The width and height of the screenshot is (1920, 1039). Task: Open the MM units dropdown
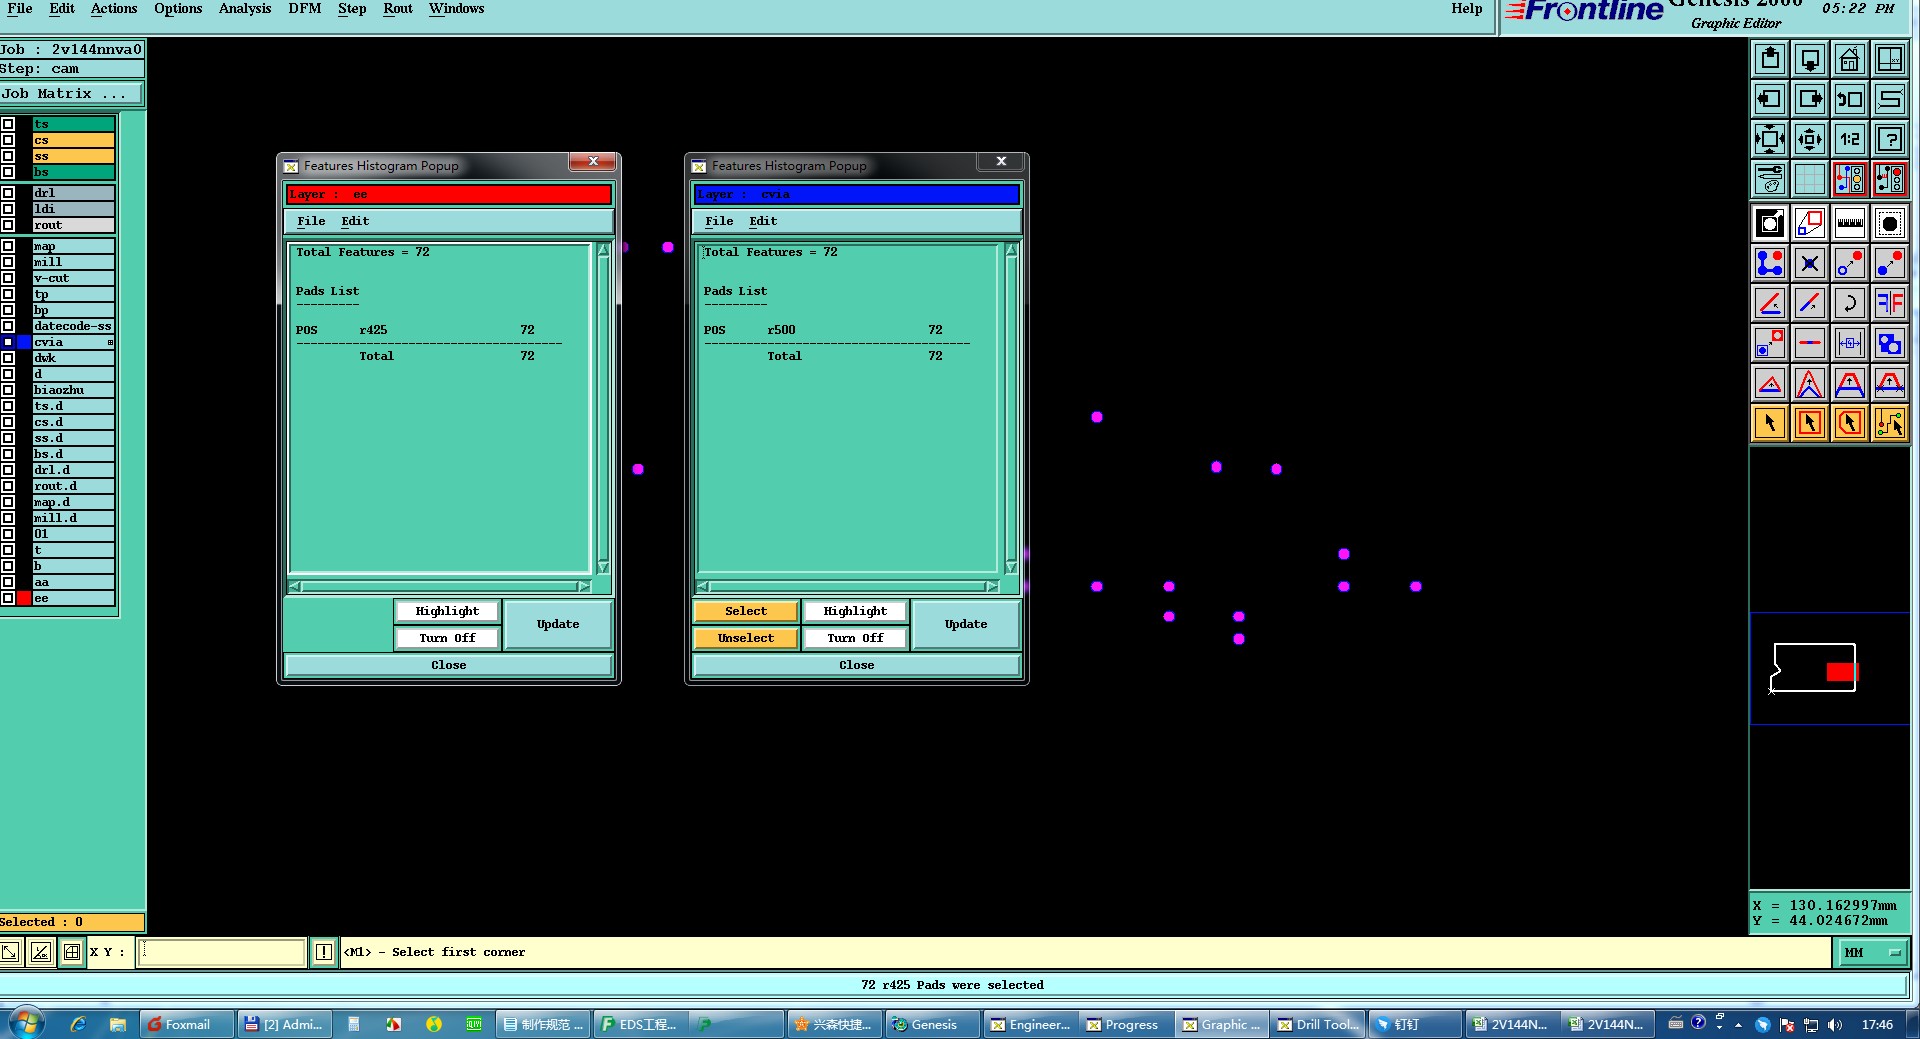coord(1871,953)
